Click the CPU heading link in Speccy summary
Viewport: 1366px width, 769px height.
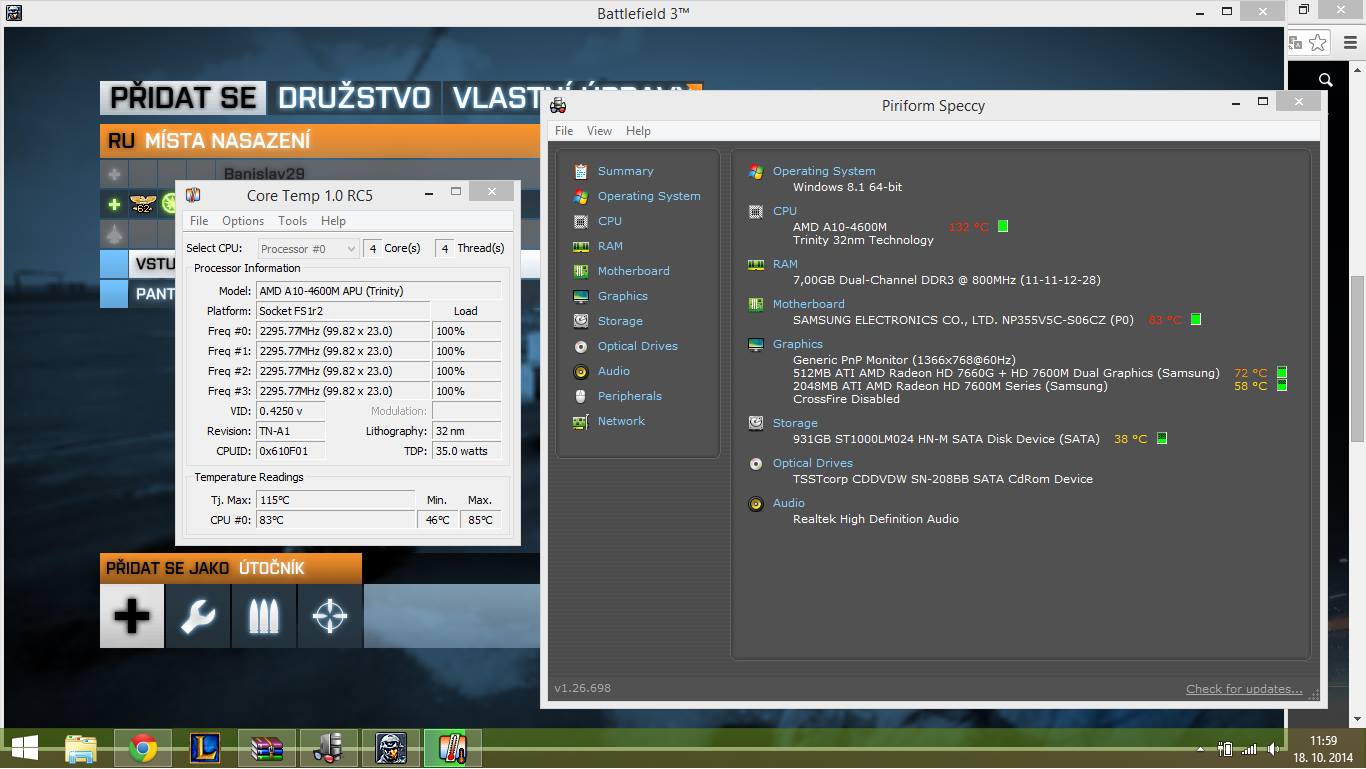(x=785, y=211)
